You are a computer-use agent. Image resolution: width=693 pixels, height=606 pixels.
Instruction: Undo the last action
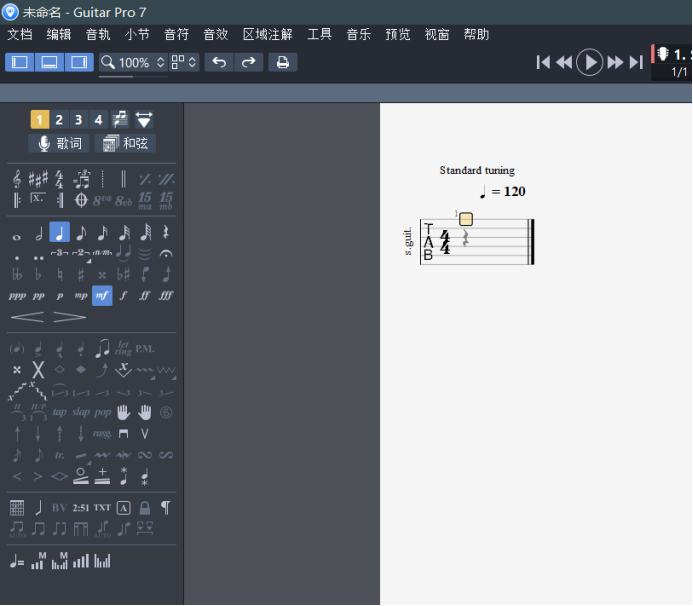[219, 62]
